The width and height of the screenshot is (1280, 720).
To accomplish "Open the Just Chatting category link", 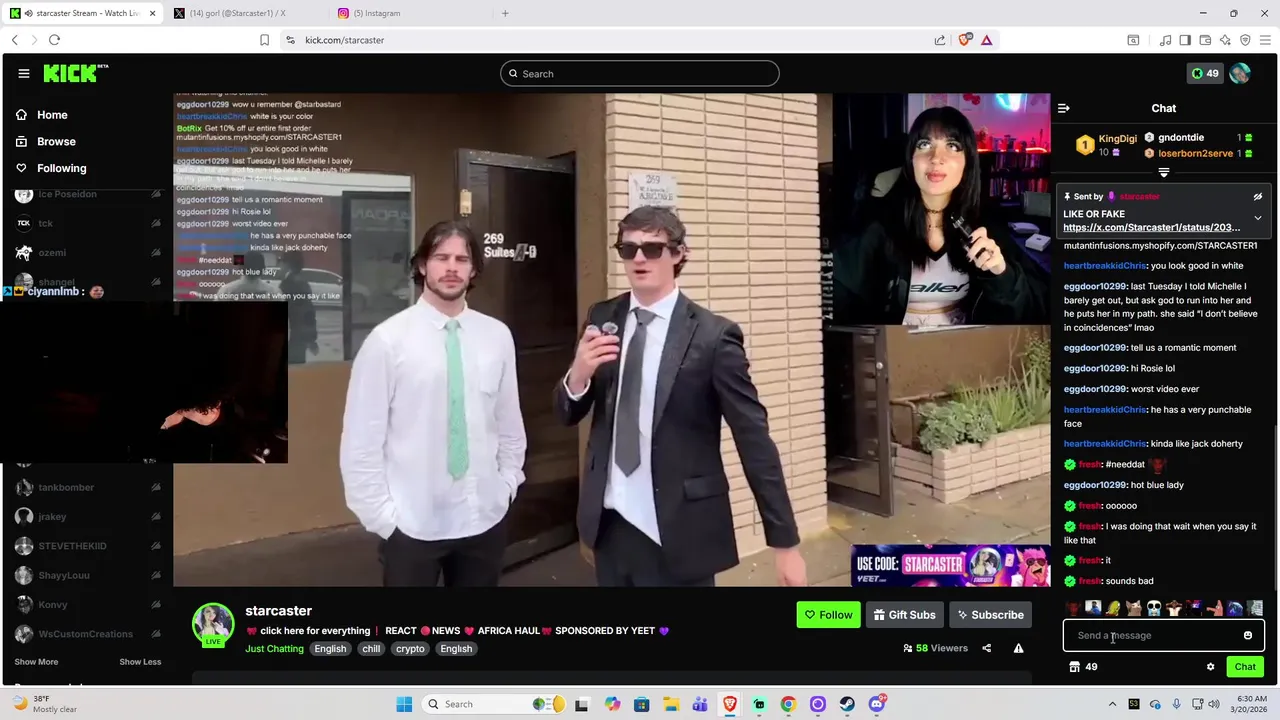I will [x=274, y=649].
